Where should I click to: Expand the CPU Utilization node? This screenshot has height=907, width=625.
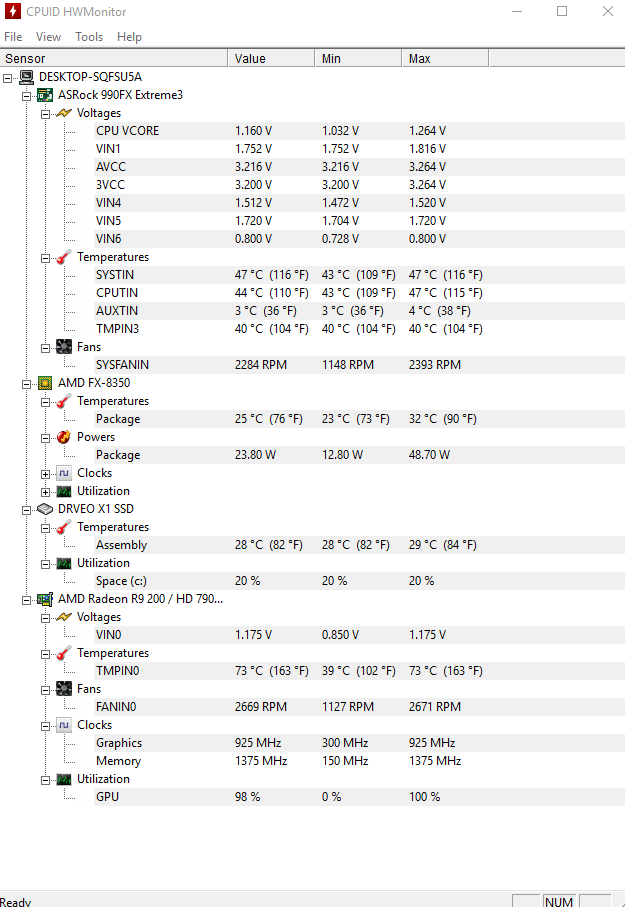pos(46,491)
